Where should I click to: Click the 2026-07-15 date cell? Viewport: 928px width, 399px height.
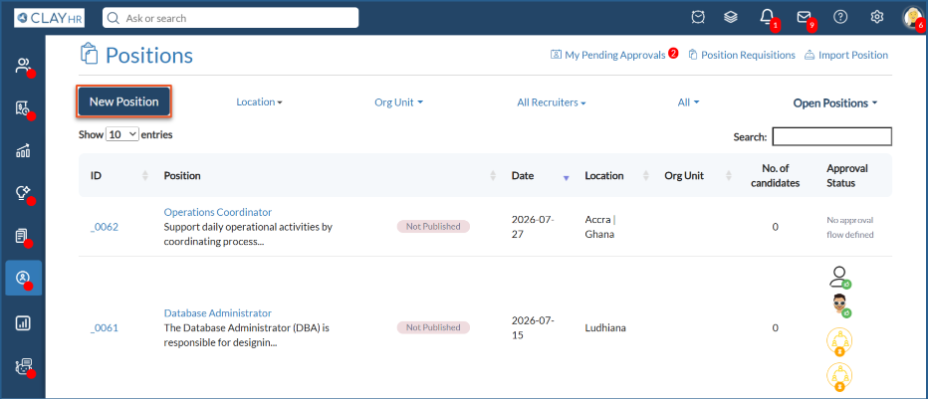(x=533, y=328)
